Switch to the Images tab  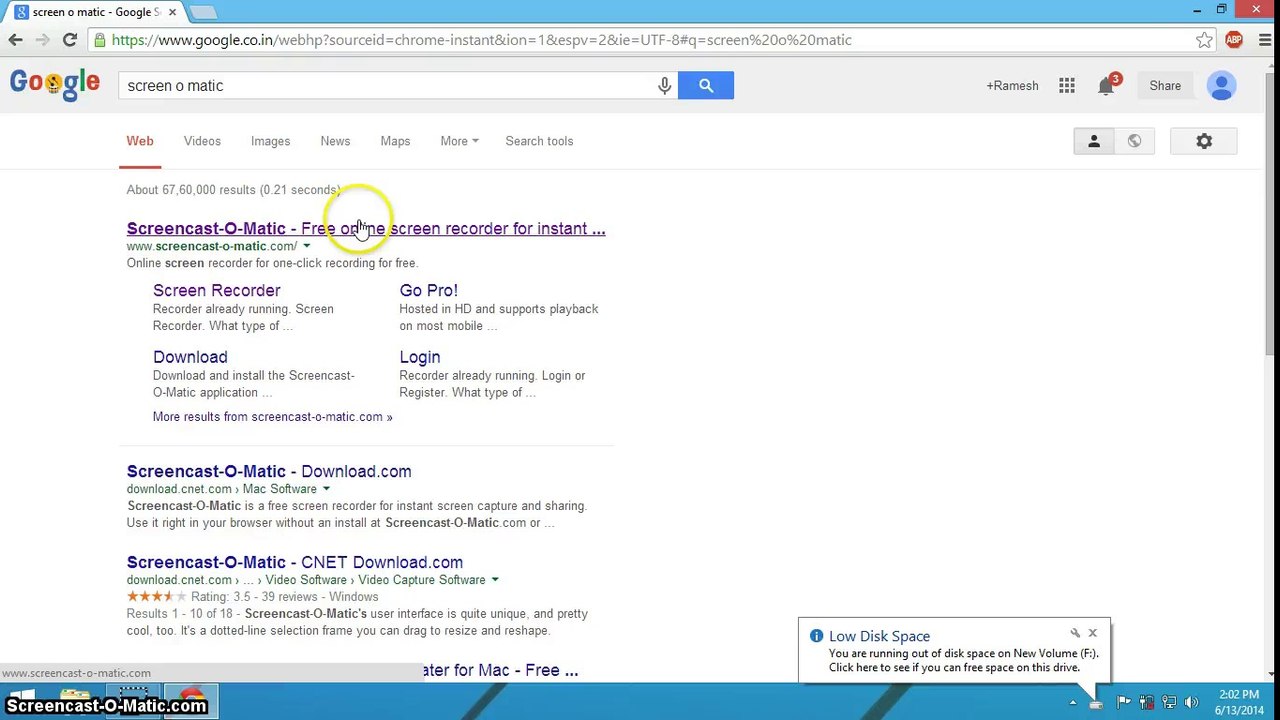[x=270, y=141]
